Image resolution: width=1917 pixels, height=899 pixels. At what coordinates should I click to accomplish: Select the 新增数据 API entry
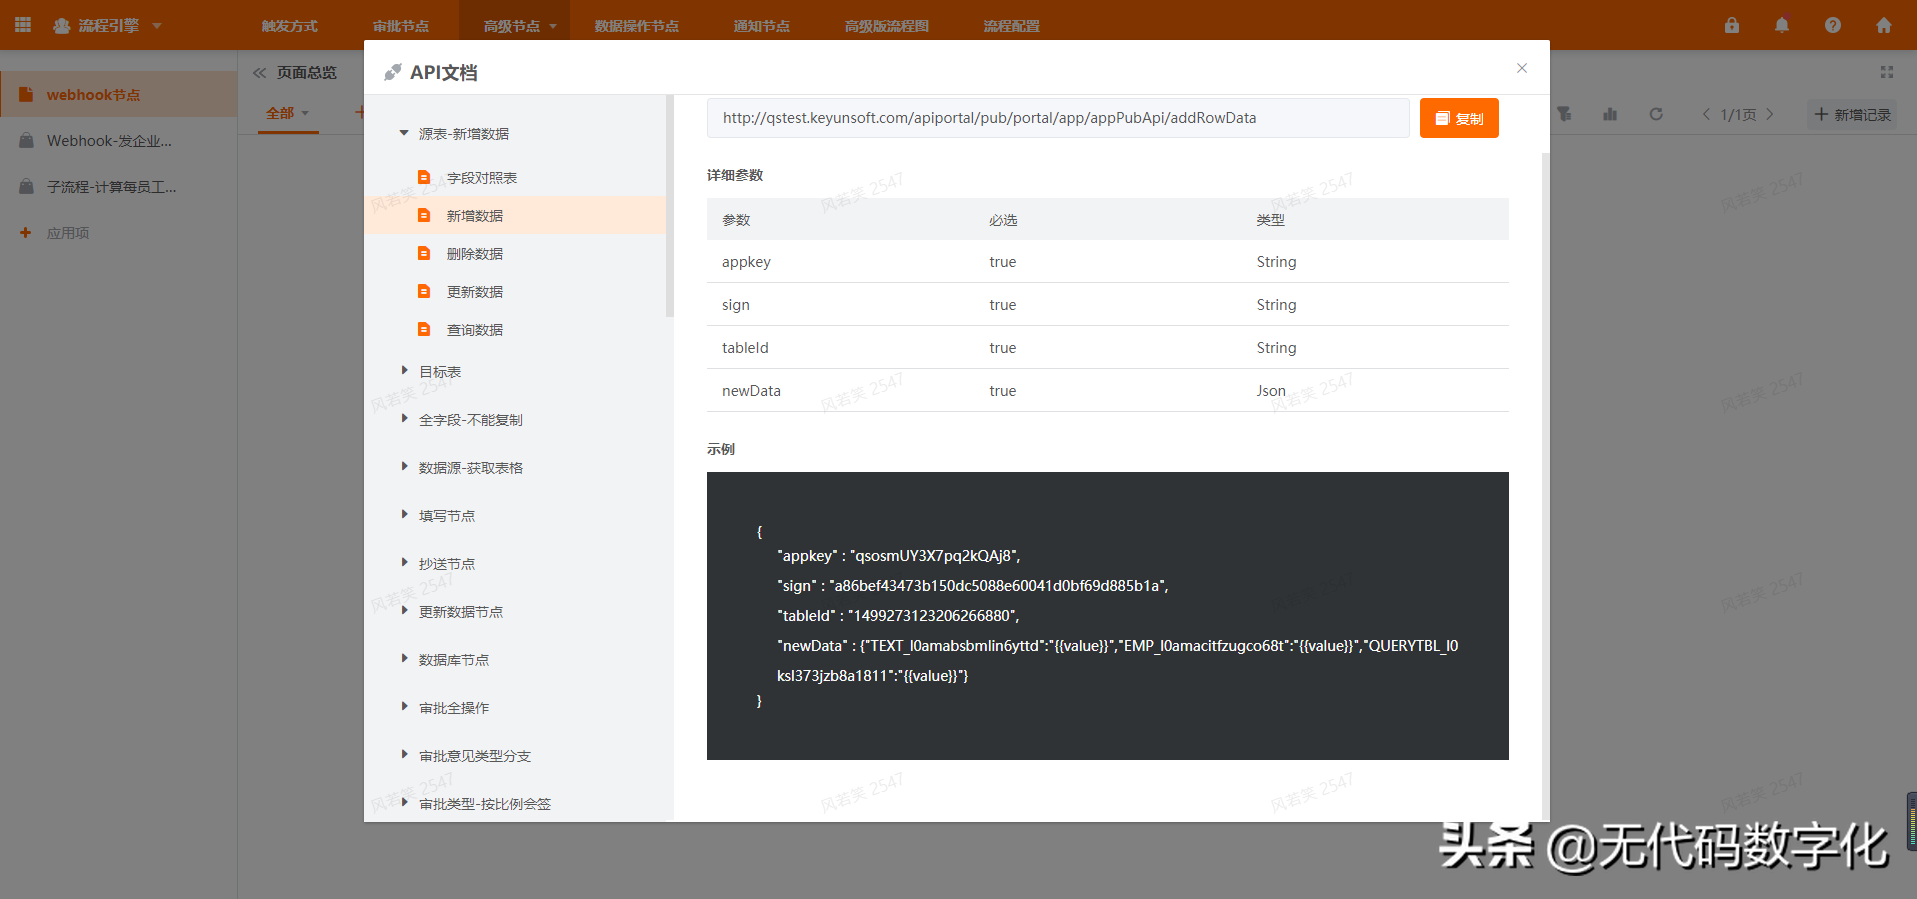click(x=515, y=215)
